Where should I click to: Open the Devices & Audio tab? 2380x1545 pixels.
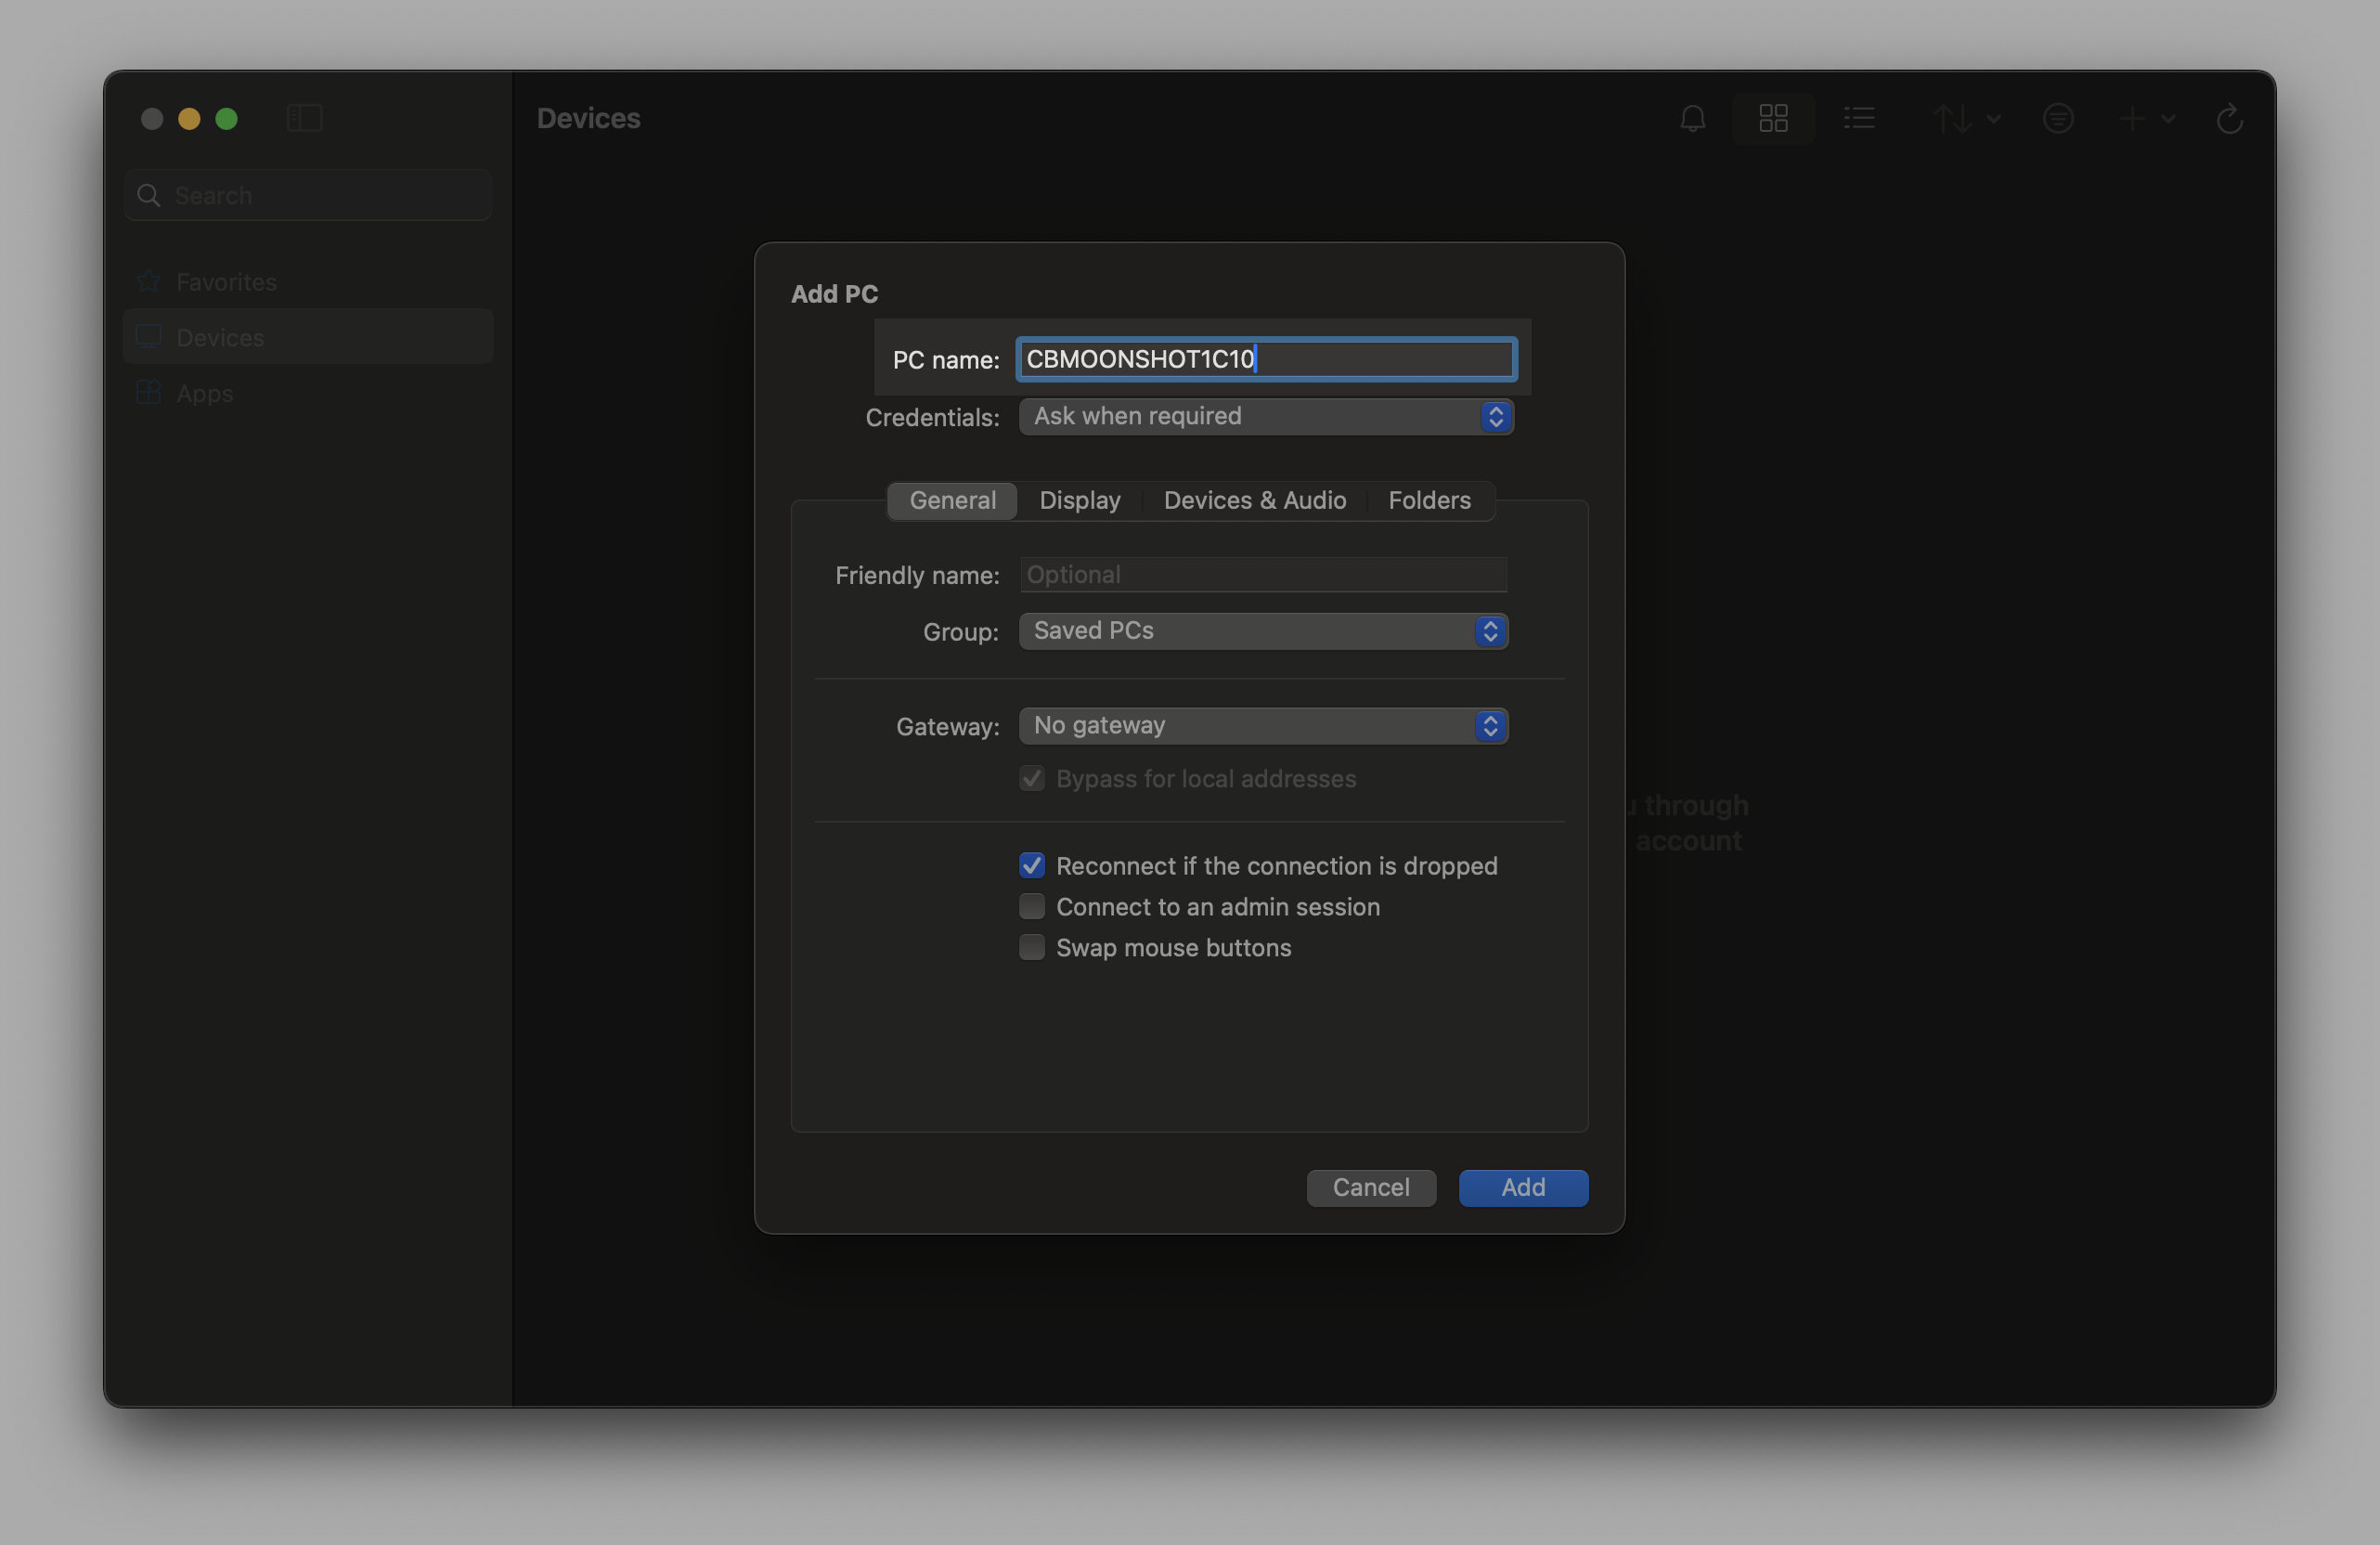pos(1254,500)
